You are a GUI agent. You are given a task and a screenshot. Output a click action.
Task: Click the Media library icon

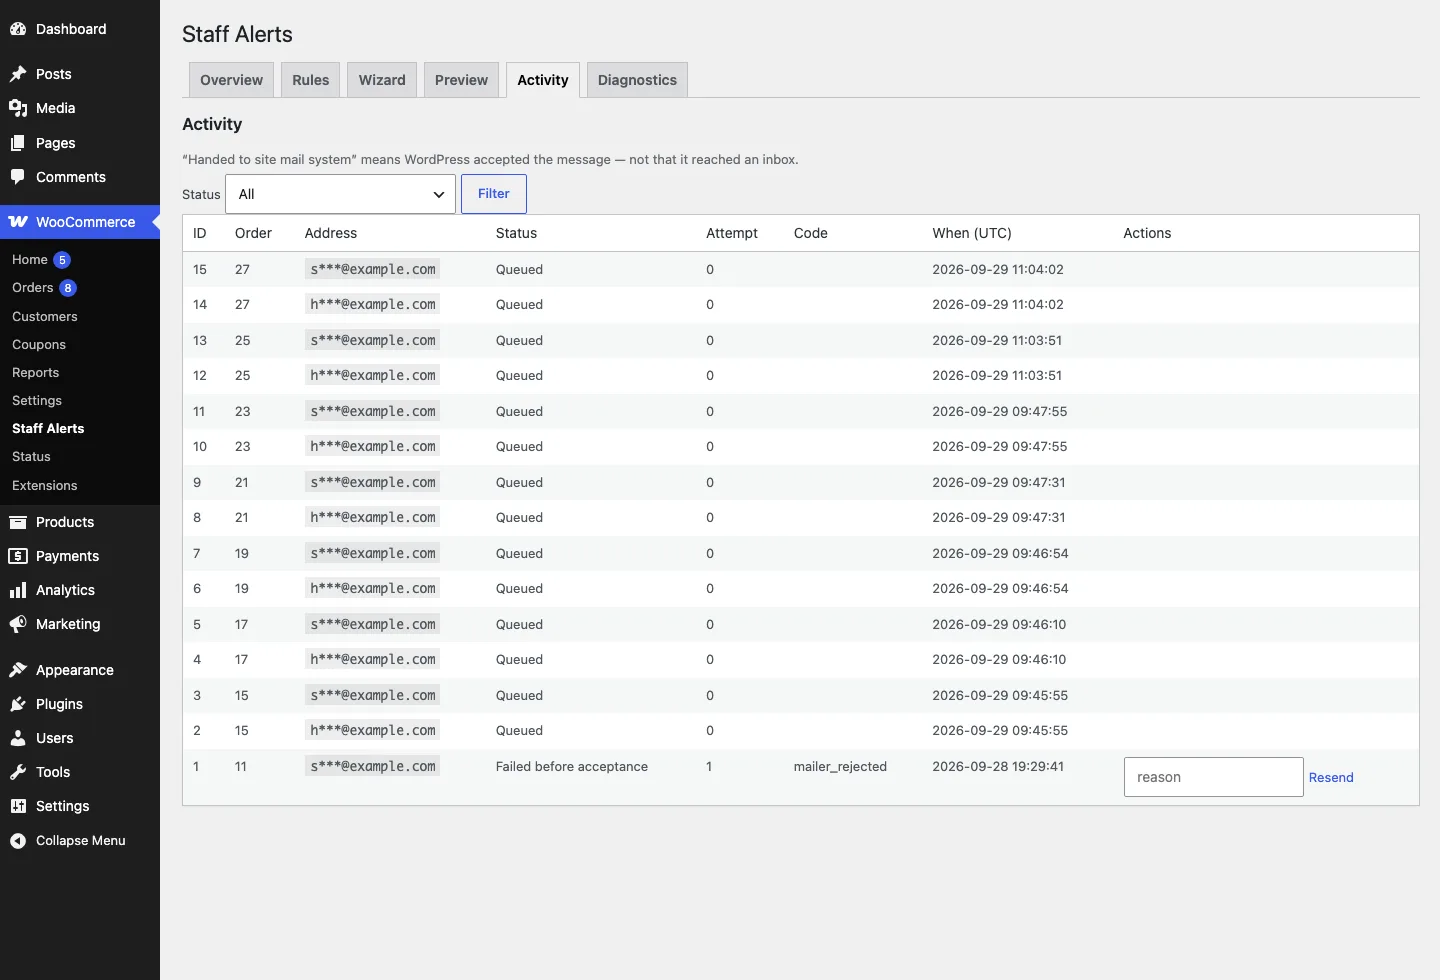pos(18,108)
